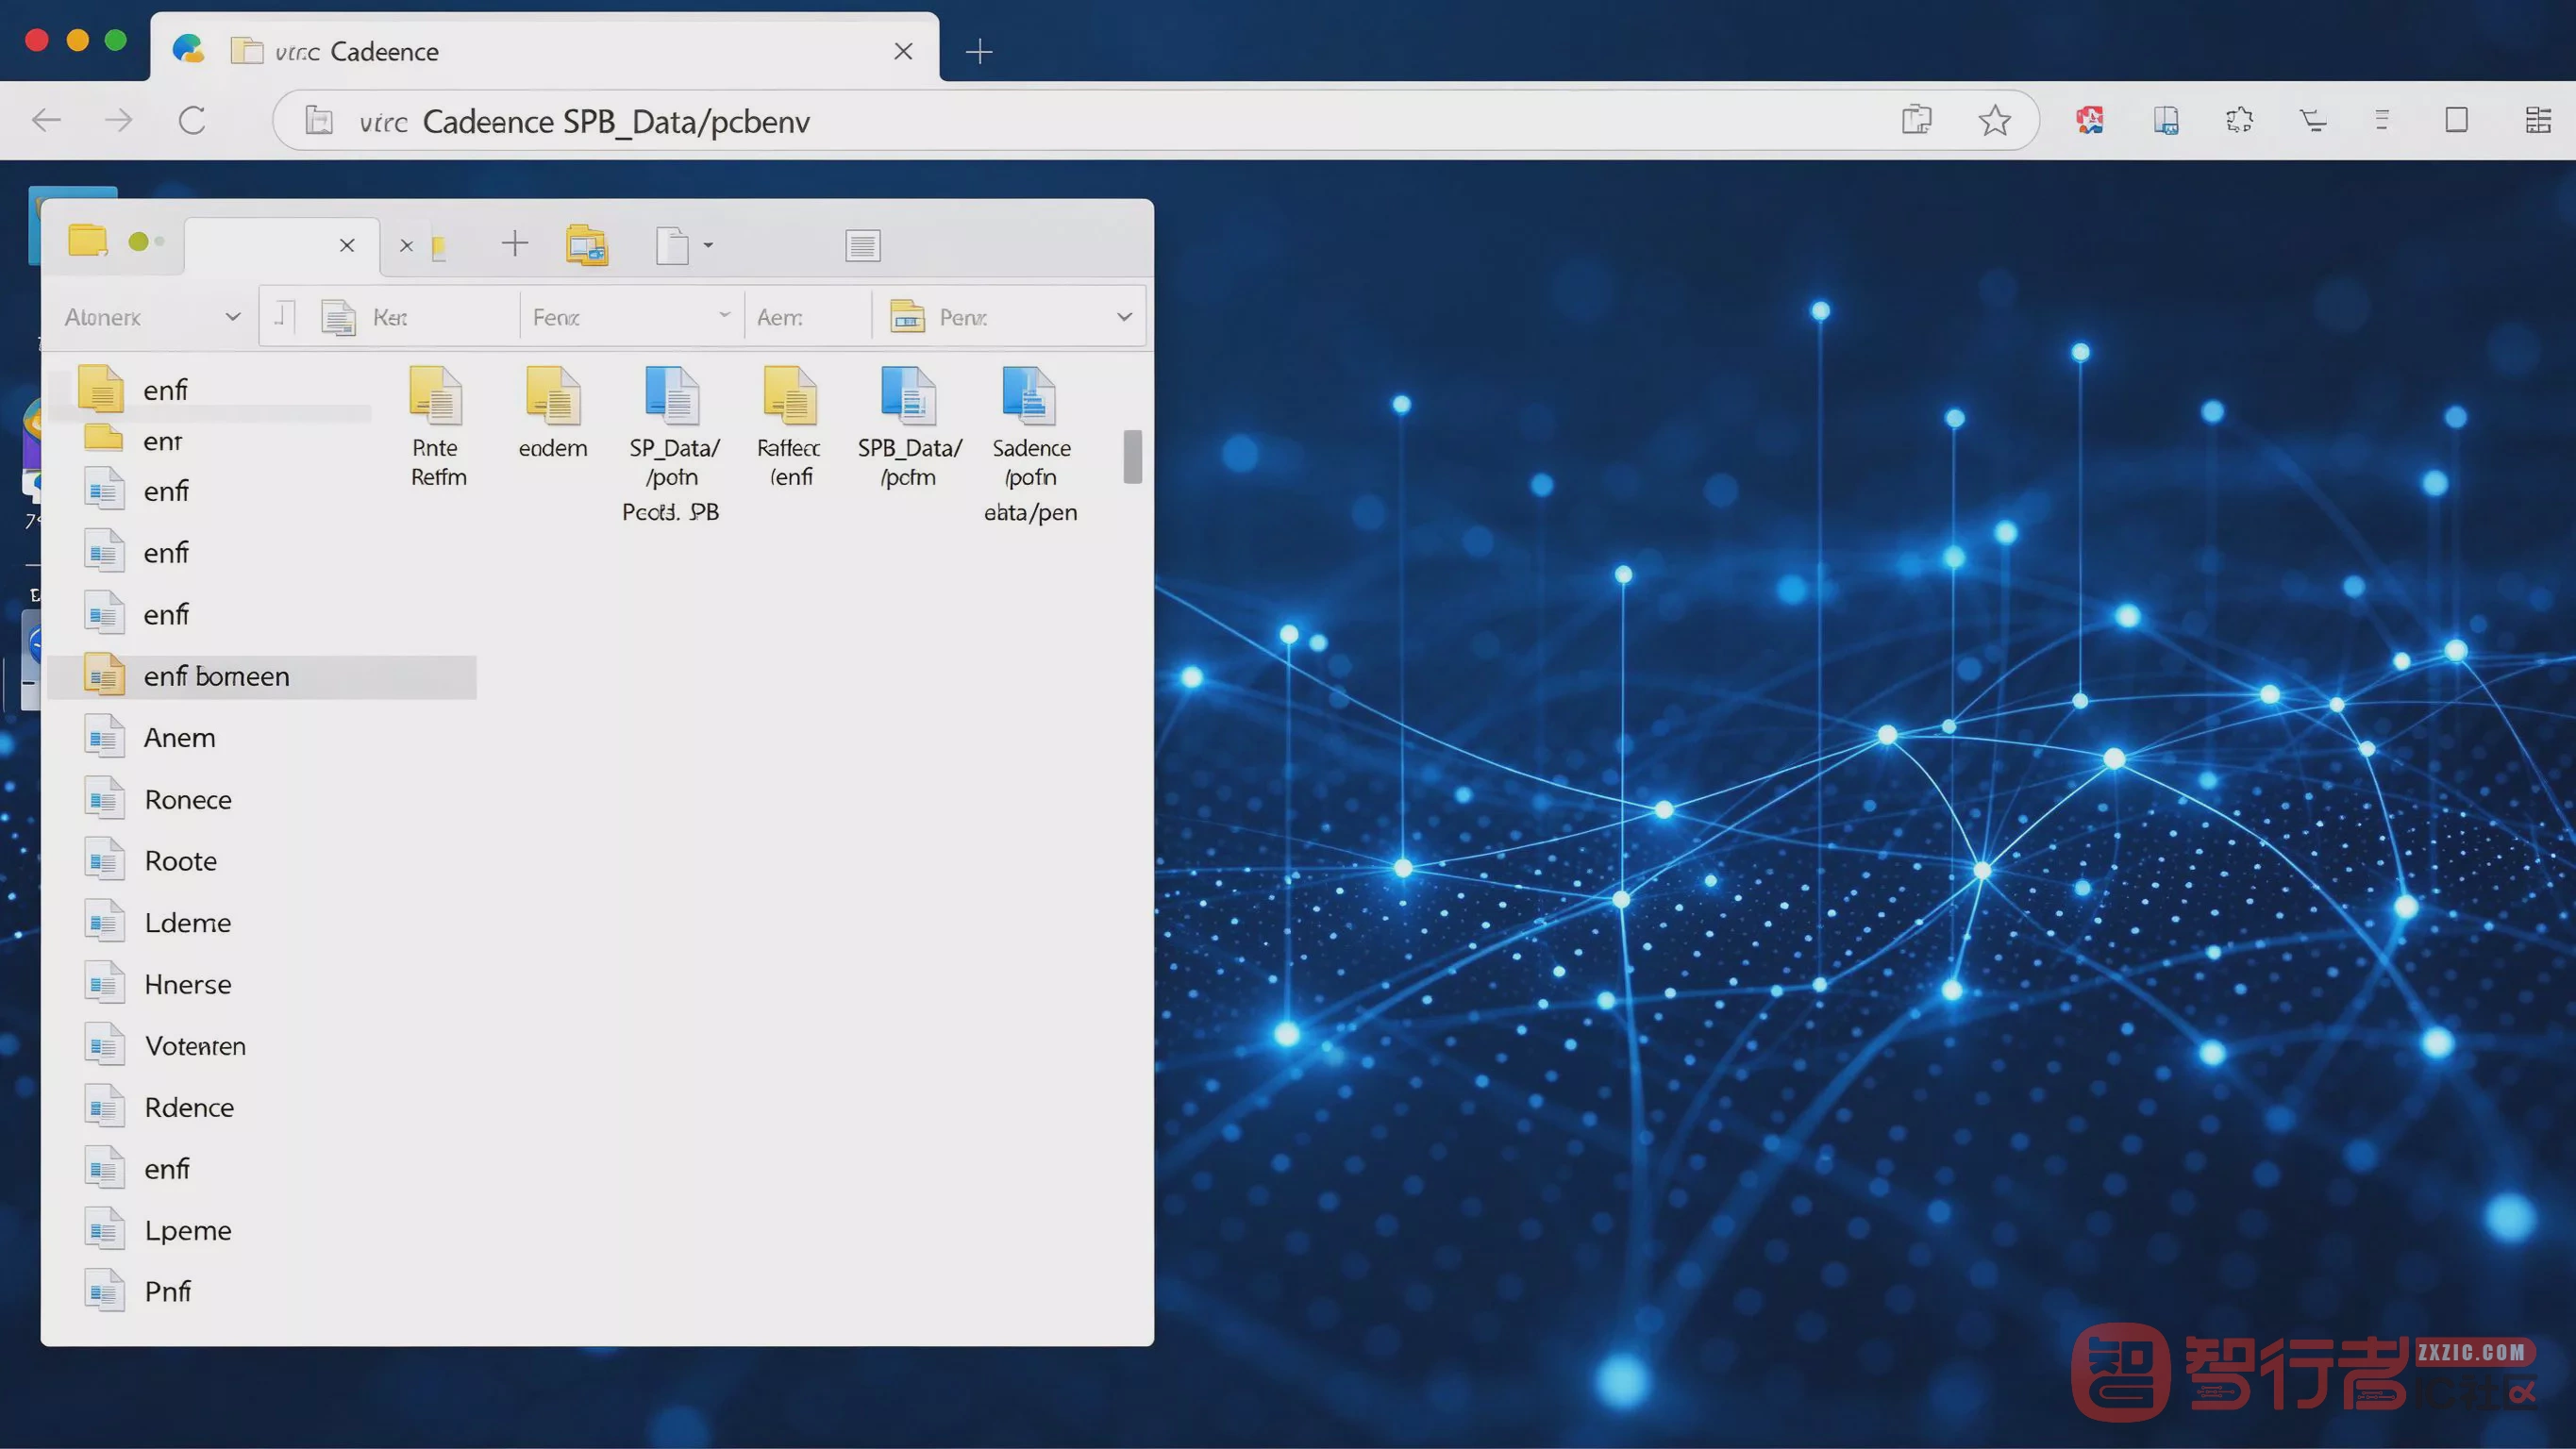Click the file pane scrollbar thumb
2576x1449 pixels.
1132,457
